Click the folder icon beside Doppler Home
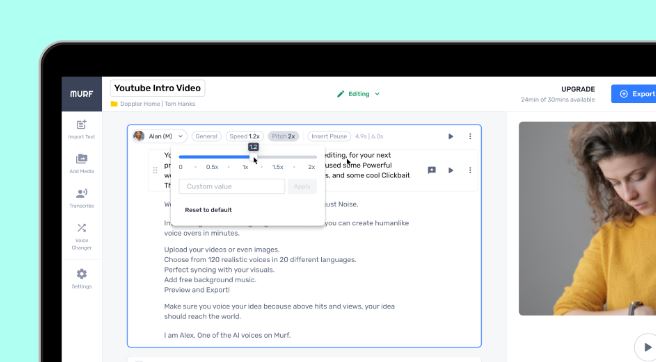The image size is (656, 362). 114,104
